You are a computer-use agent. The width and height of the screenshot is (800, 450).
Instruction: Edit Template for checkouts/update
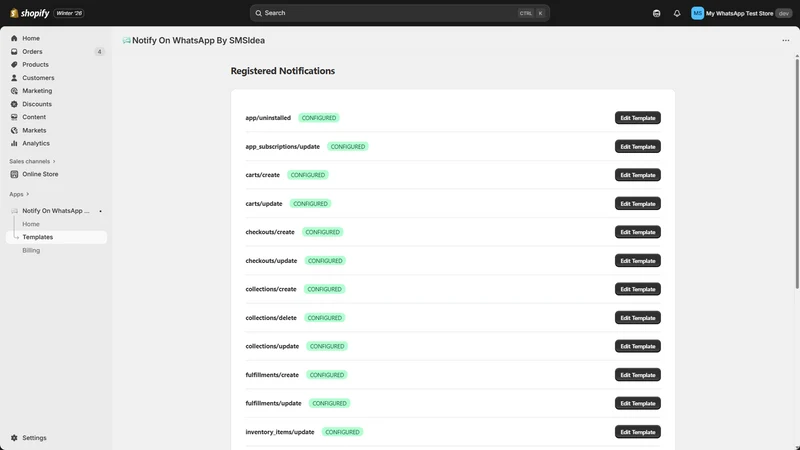637,261
